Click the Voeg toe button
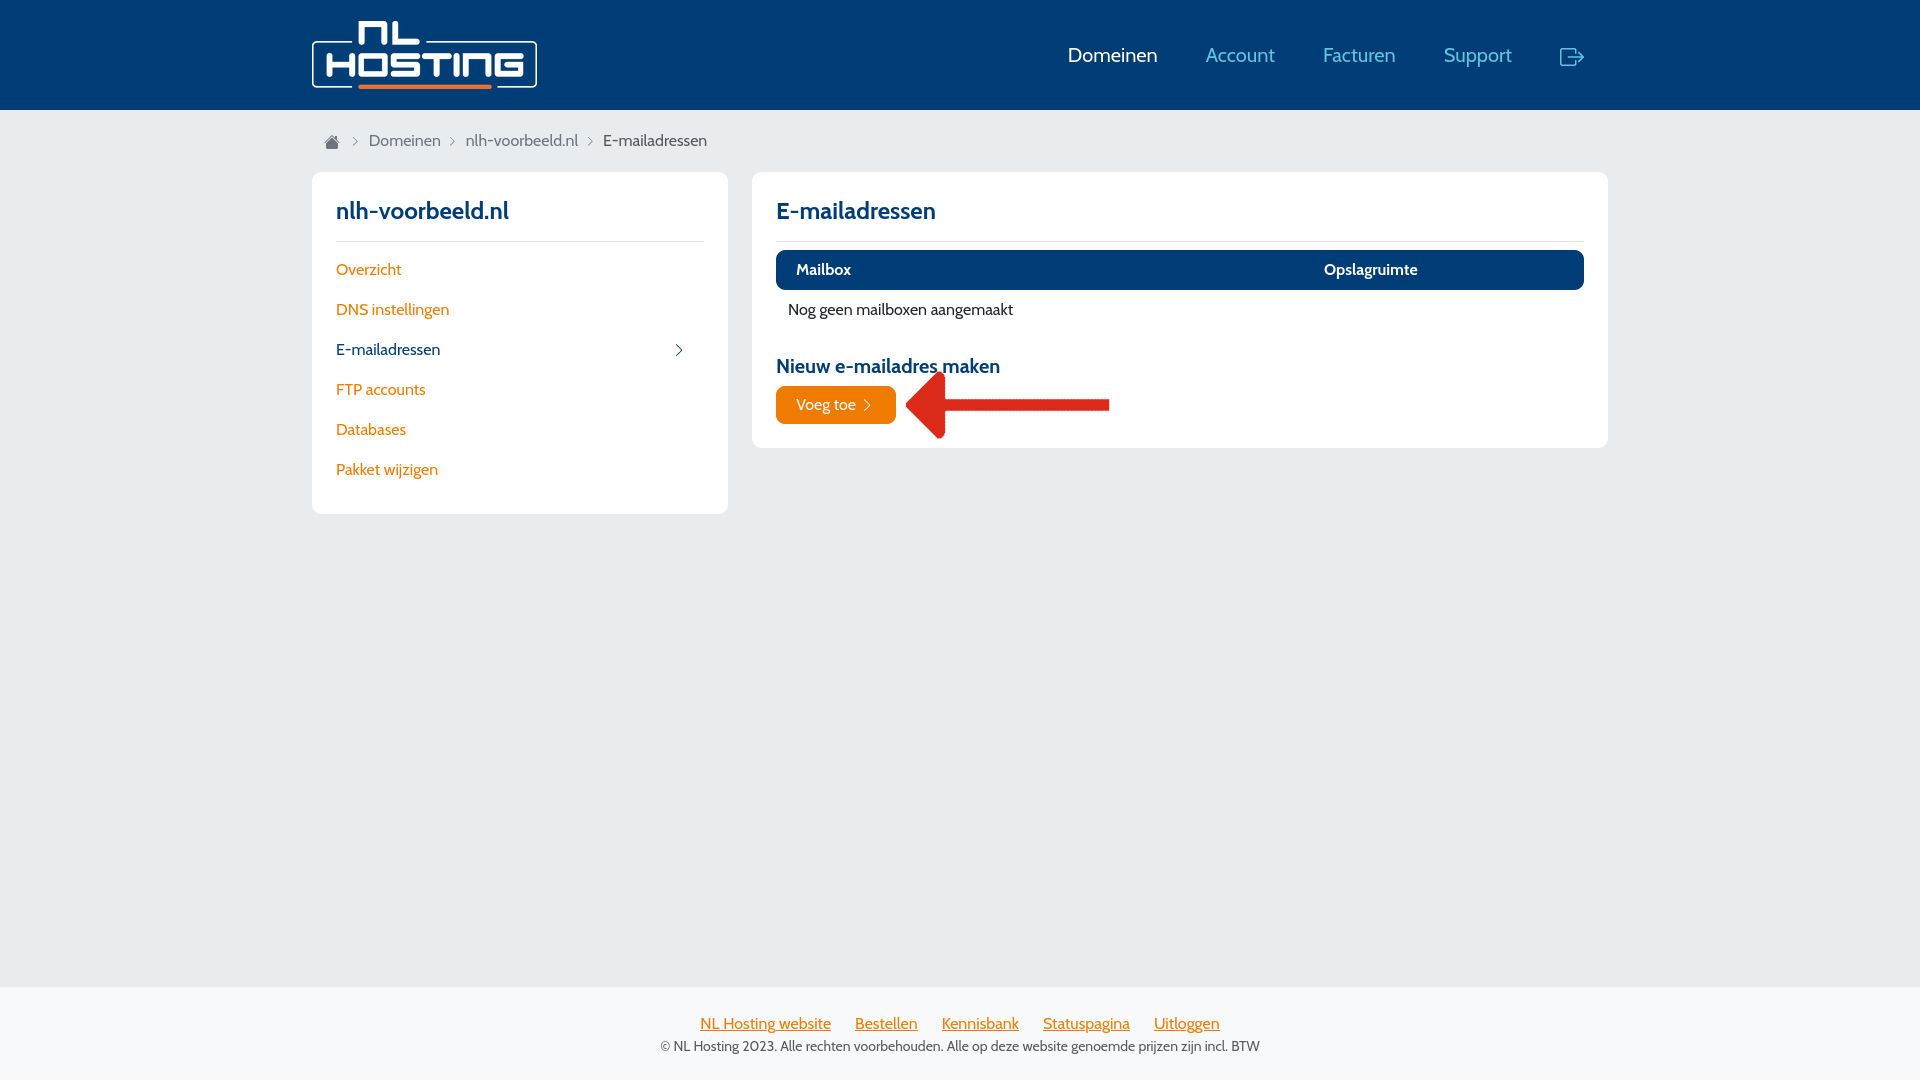Viewport: 1920px width, 1080px height. (x=836, y=405)
